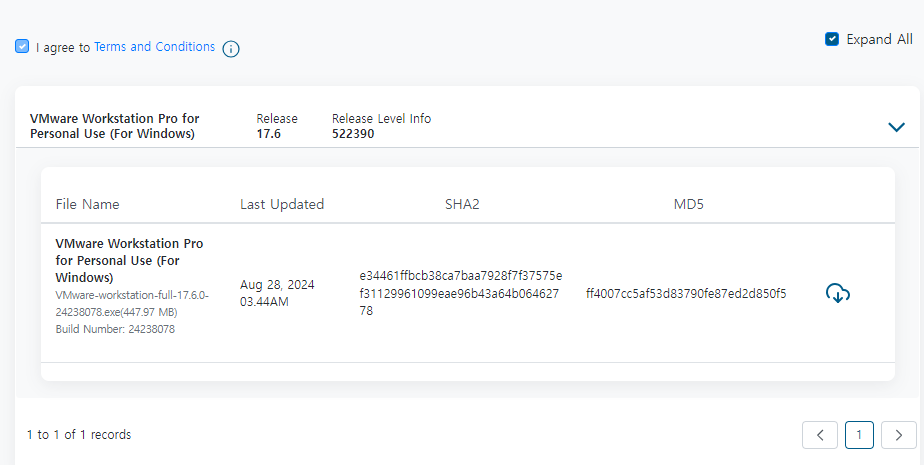Click the MD5 hash ff4007cc5af53d83790fe87ed2d850f5

tap(686, 293)
